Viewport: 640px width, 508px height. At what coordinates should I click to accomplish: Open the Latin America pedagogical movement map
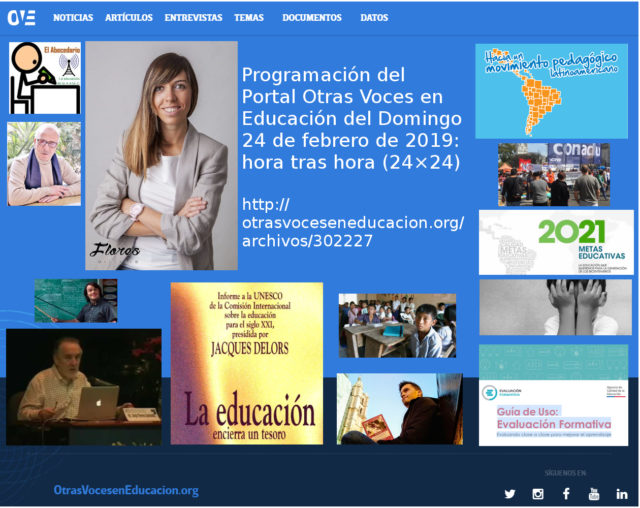pos(551,91)
